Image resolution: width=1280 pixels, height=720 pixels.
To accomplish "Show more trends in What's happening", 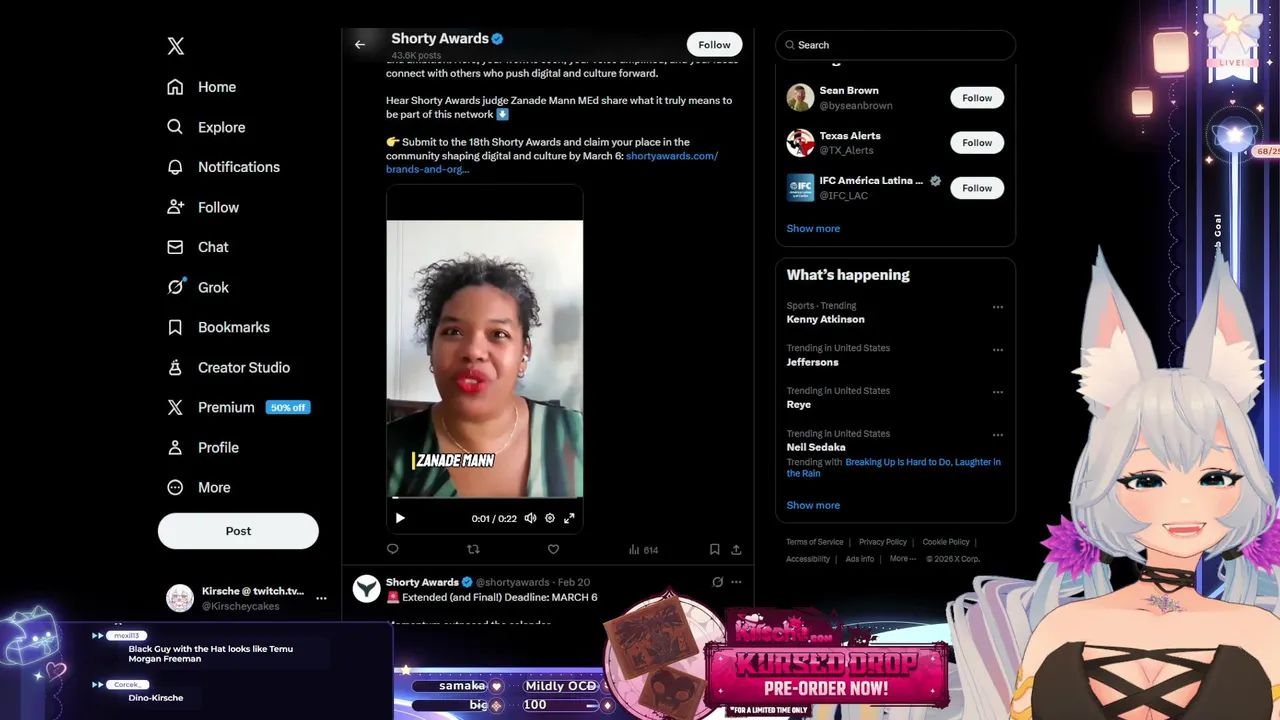I will click(813, 505).
